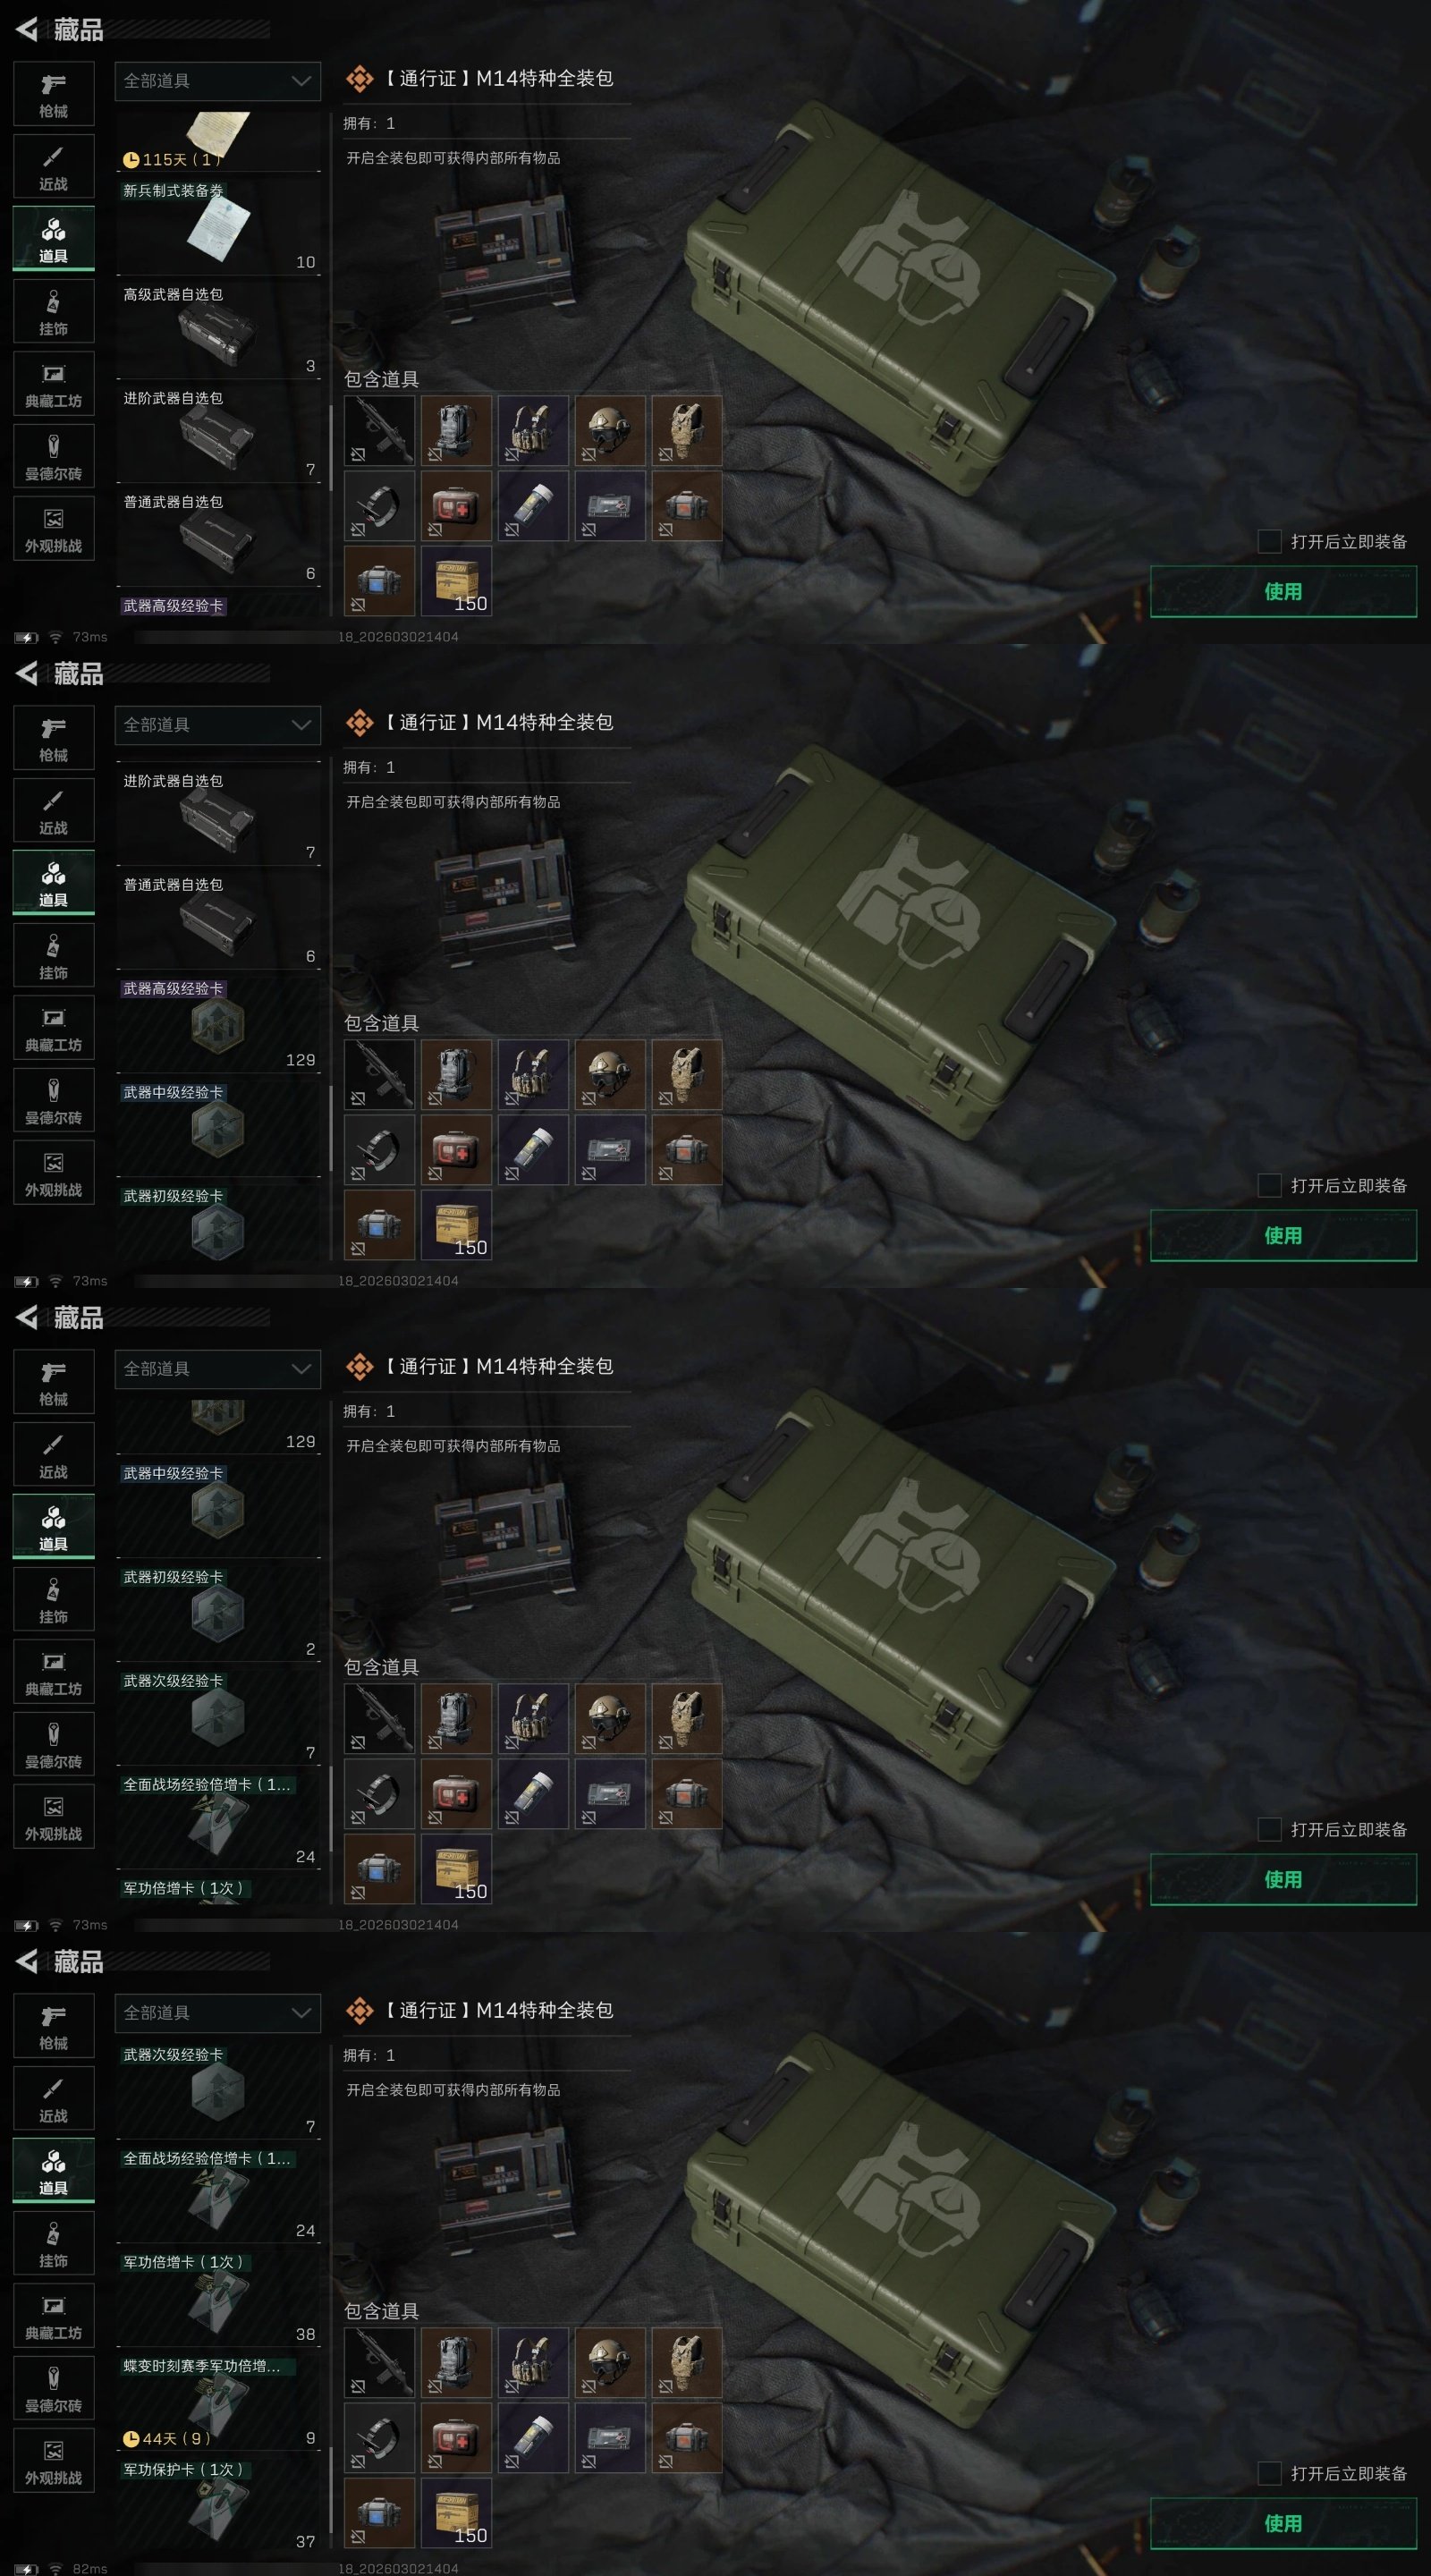The width and height of the screenshot is (1431, 2576).
Task: Tick 打开后立即装备 in screen listing 新兵制式装备券
Action: 1269,541
